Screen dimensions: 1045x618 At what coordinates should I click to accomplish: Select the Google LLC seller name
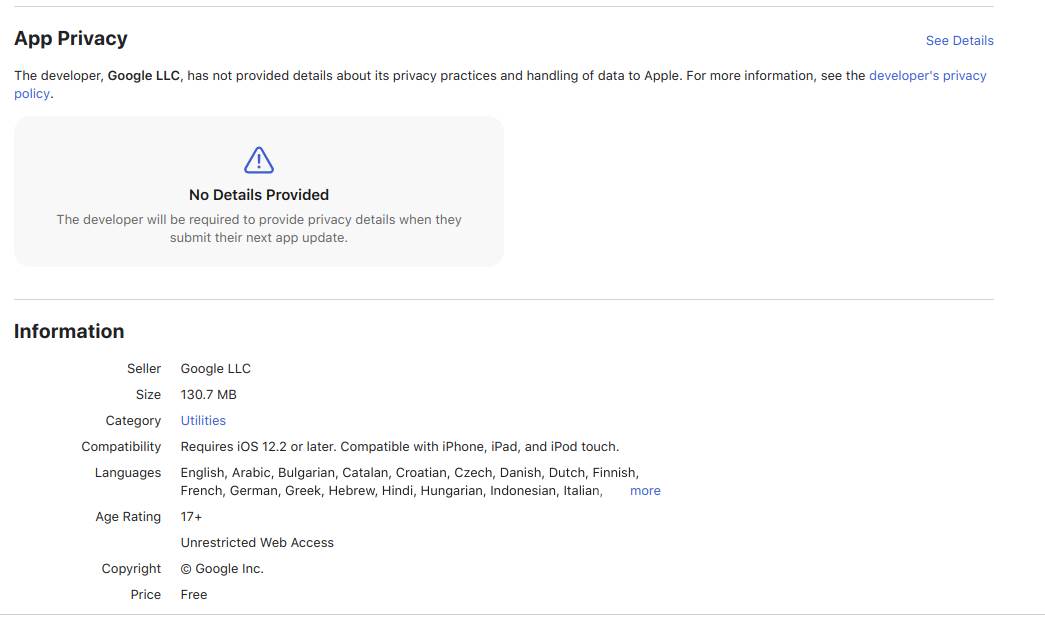click(x=216, y=368)
